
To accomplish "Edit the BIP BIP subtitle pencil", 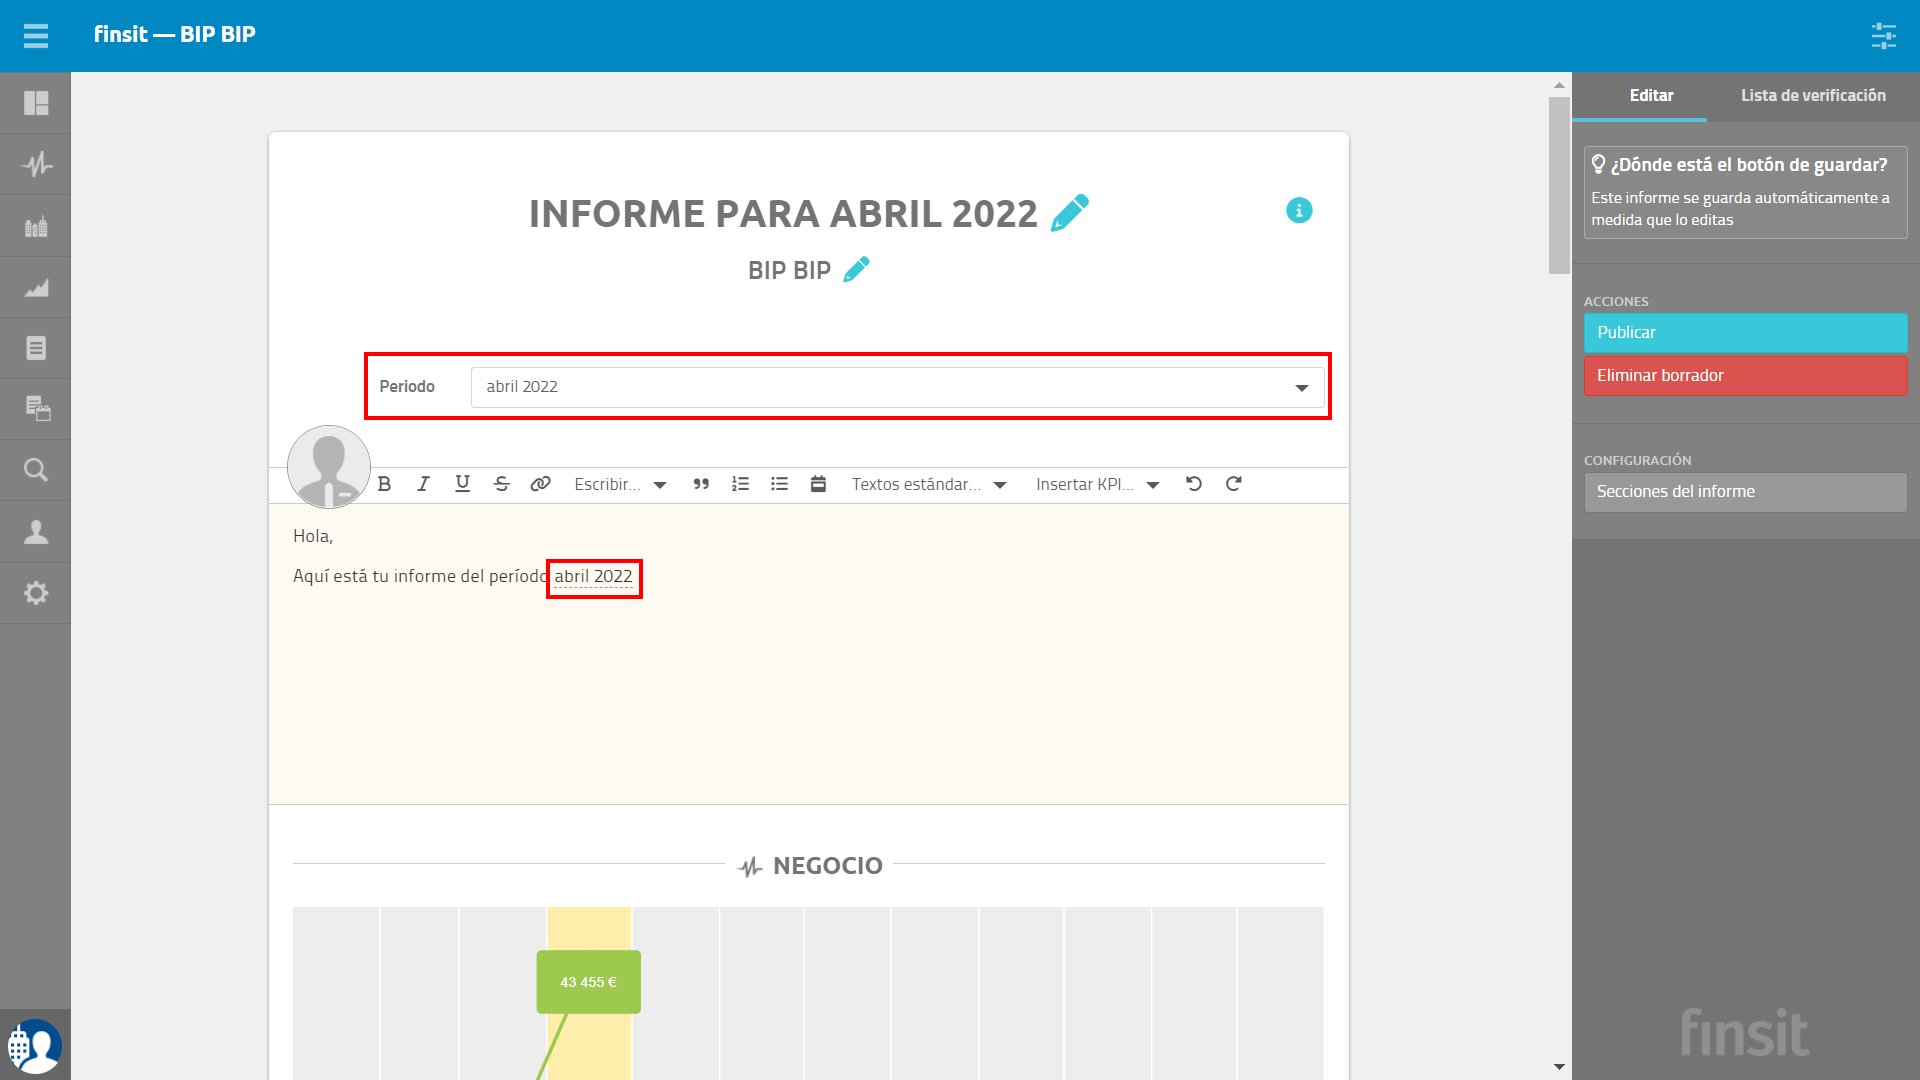I will (856, 270).
